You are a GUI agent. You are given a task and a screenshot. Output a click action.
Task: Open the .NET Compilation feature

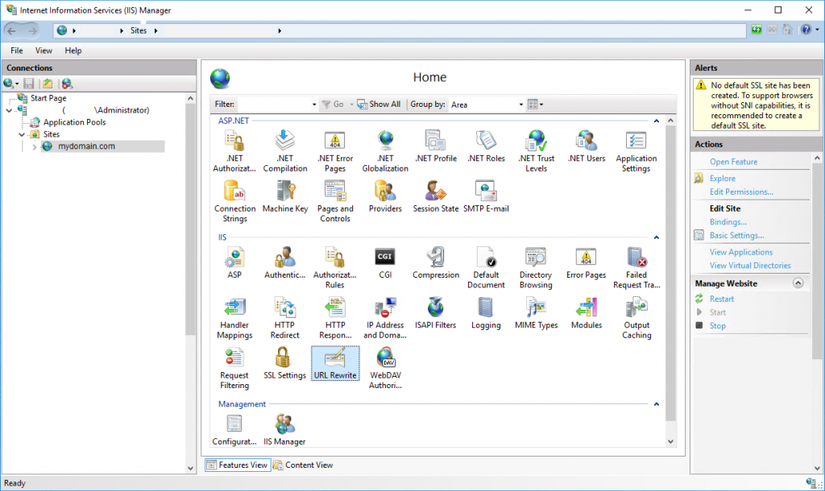pyautogui.click(x=285, y=152)
